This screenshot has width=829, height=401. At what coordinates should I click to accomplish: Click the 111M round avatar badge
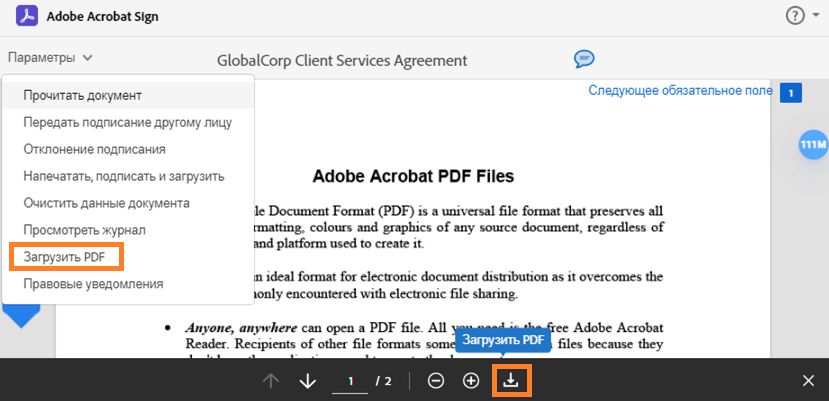[813, 144]
